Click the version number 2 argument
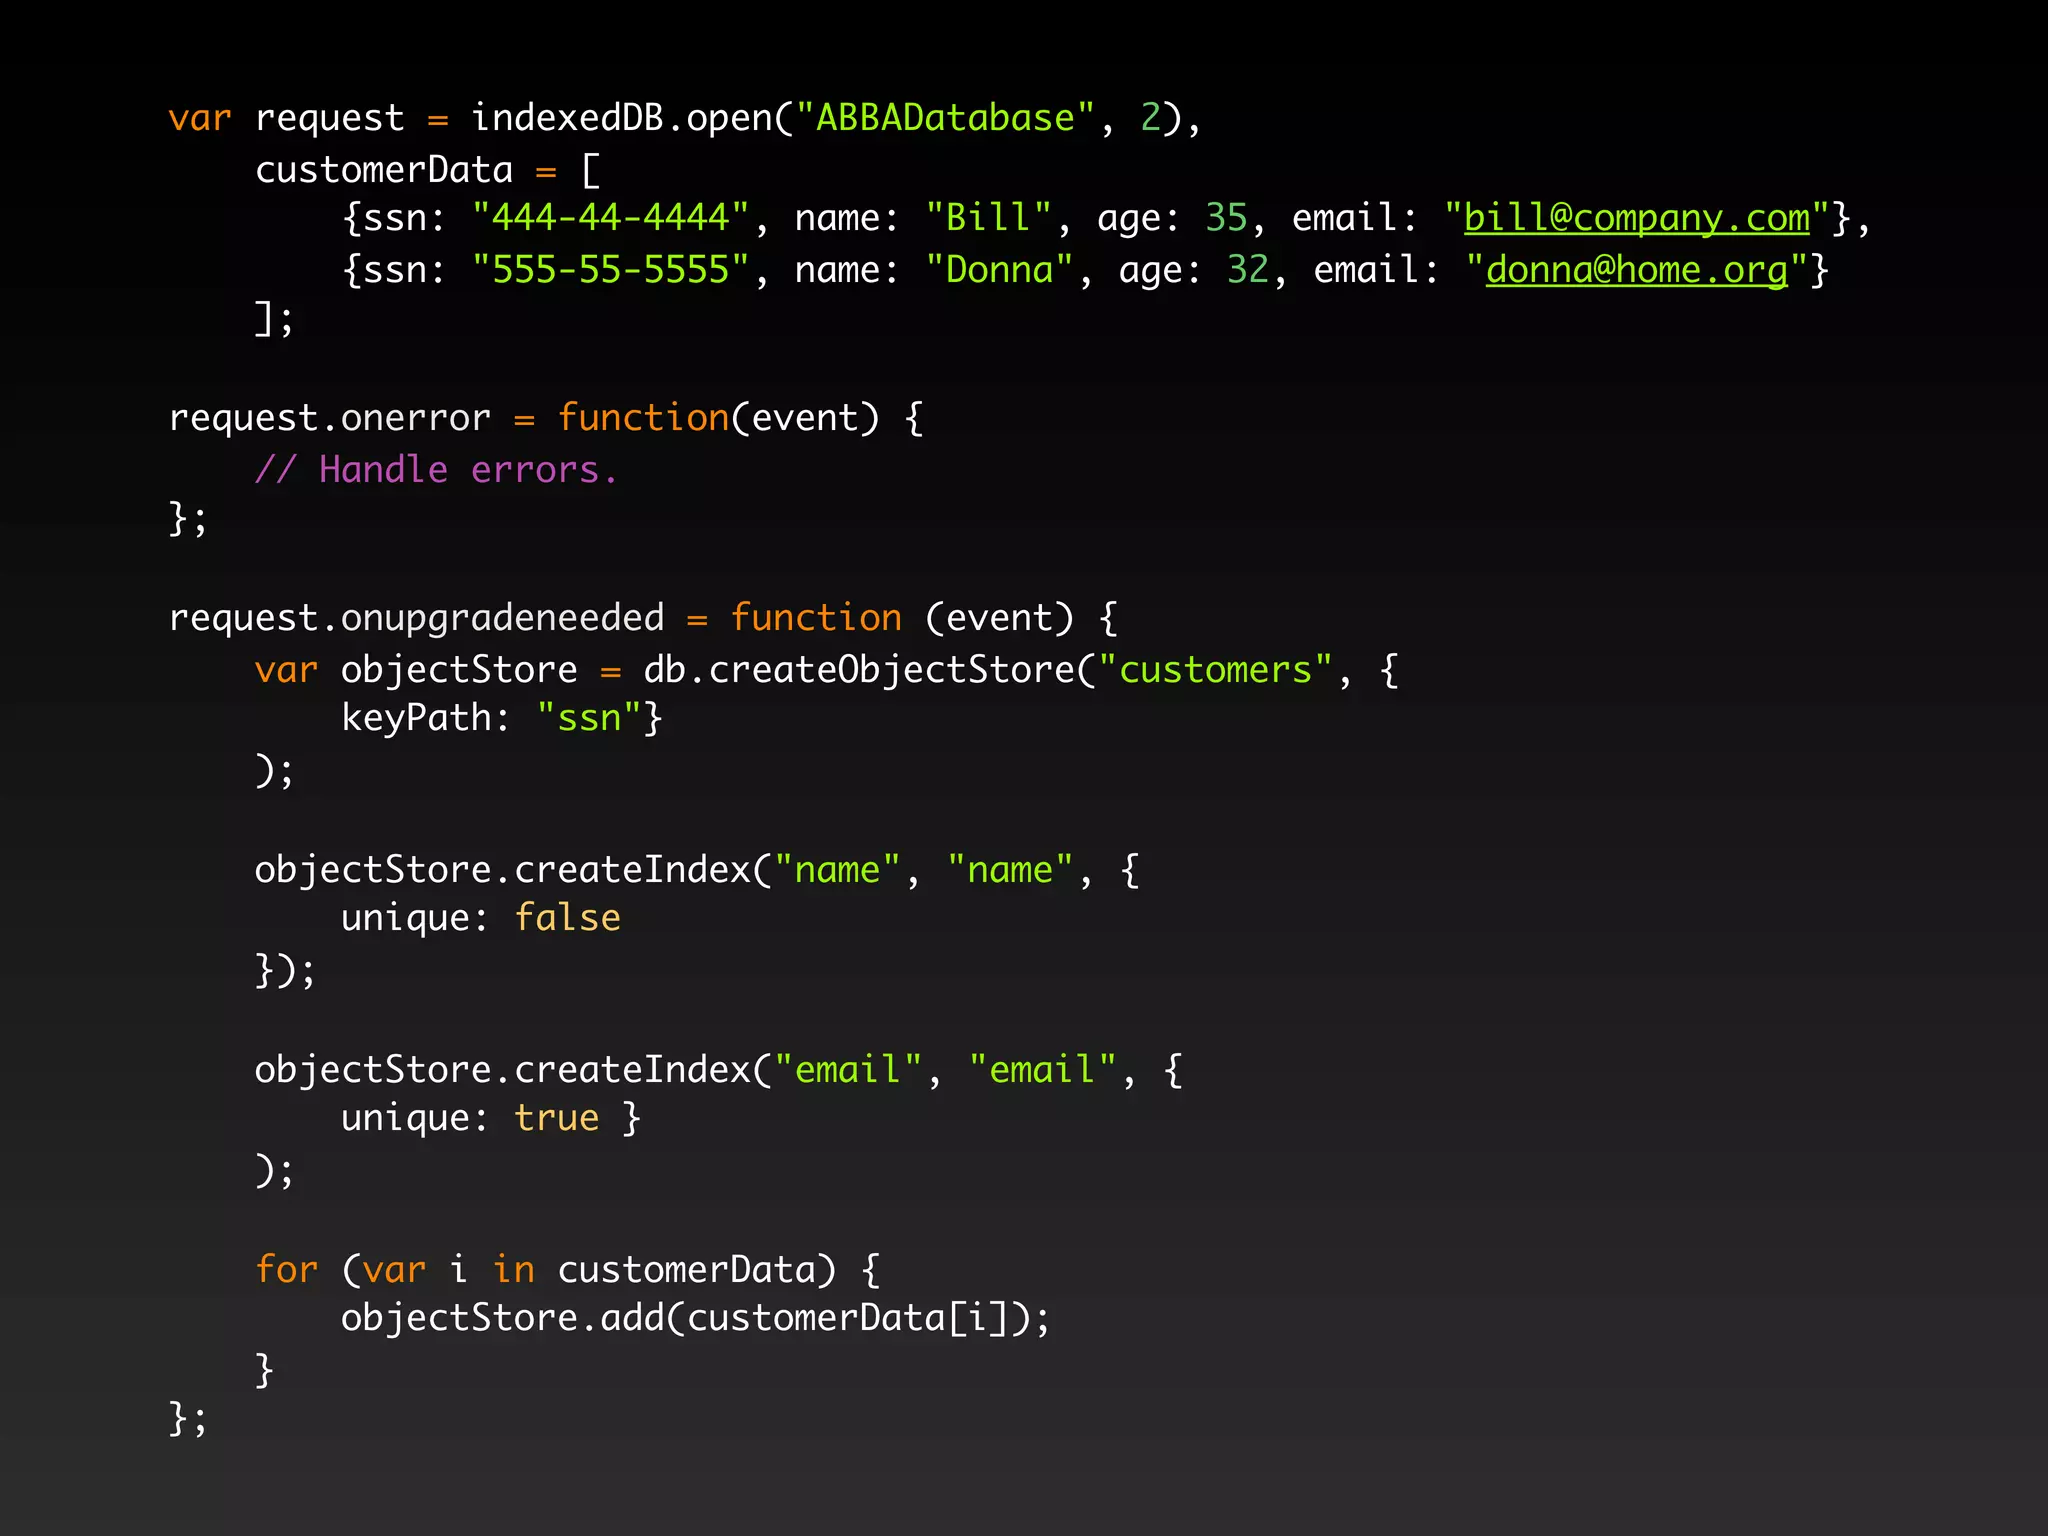Screen dimensions: 2048x1536 [x=1150, y=118]
